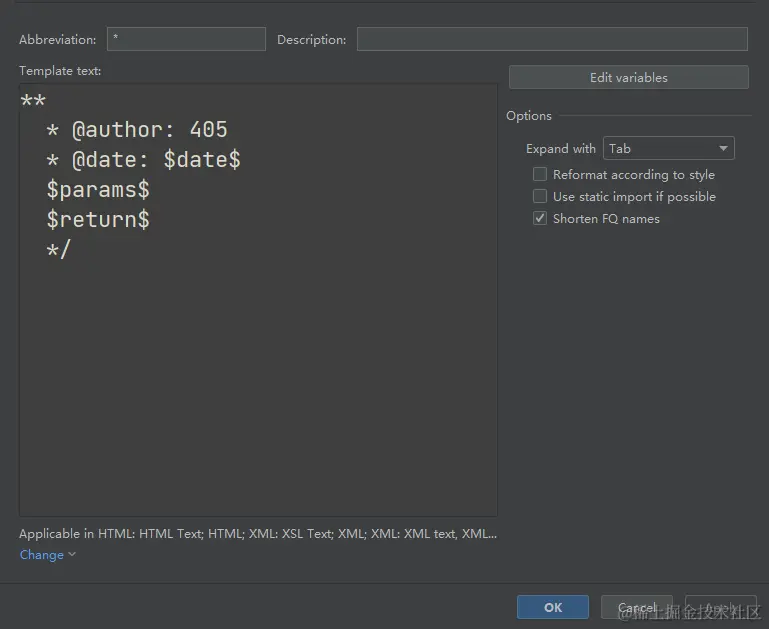Expand the chevron next to Change
The width and height of the screenshot is (769, 629).
(x=72, y=554)
